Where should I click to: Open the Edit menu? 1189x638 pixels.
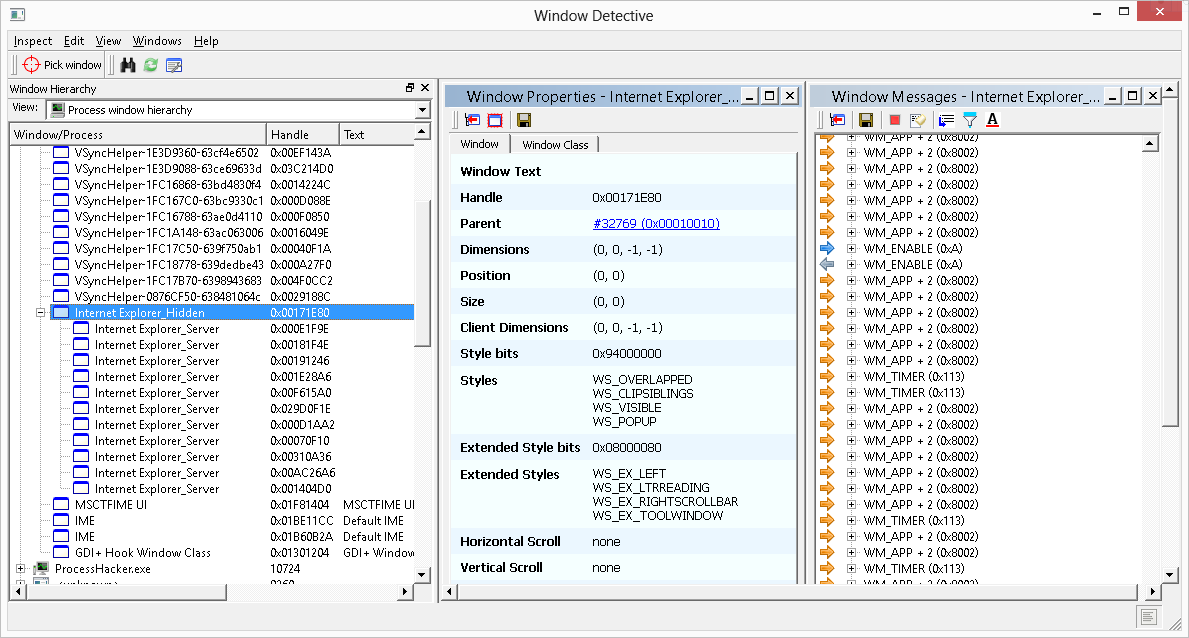point(74,41)
